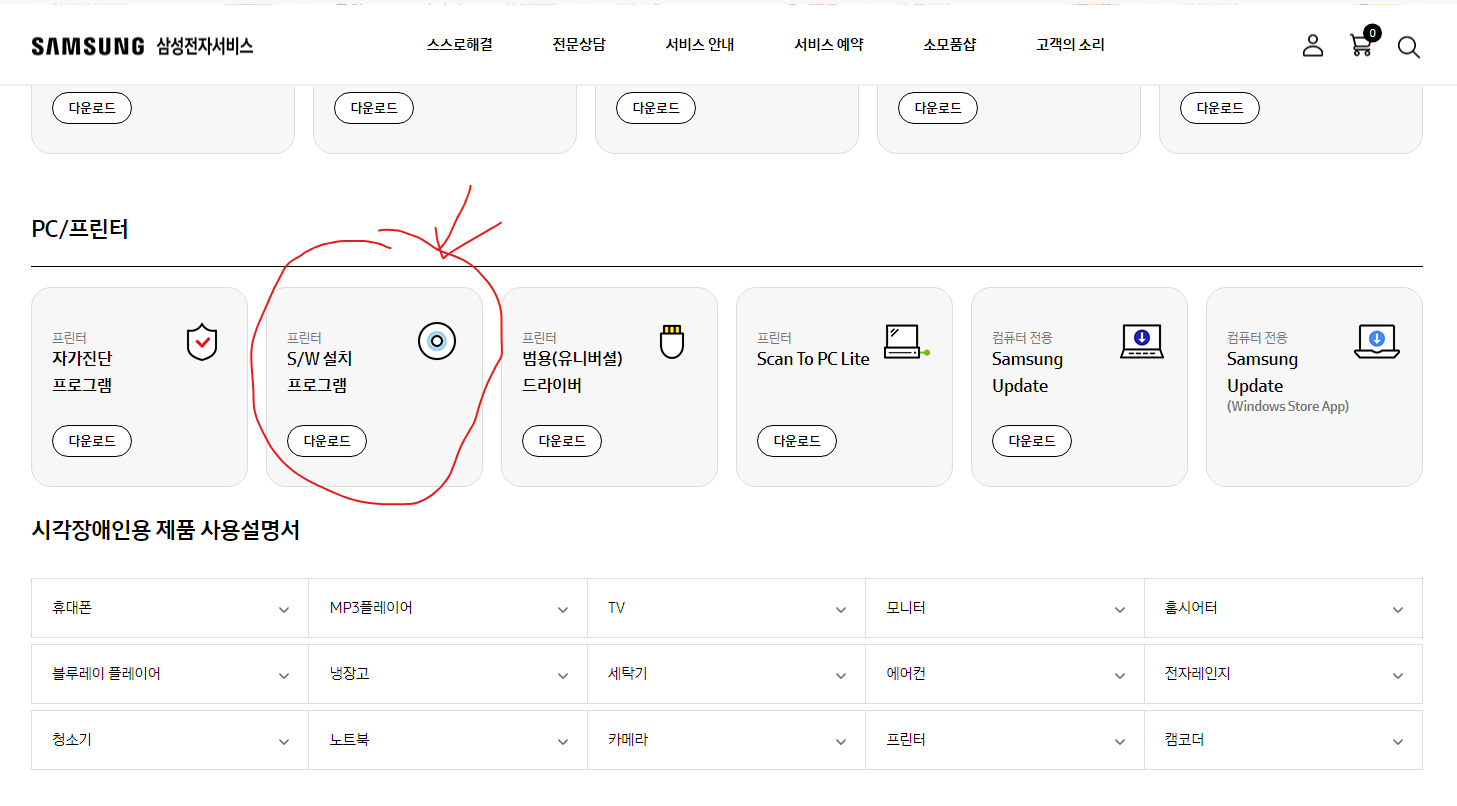Open the 소모품샵 menu

[949, 45]
